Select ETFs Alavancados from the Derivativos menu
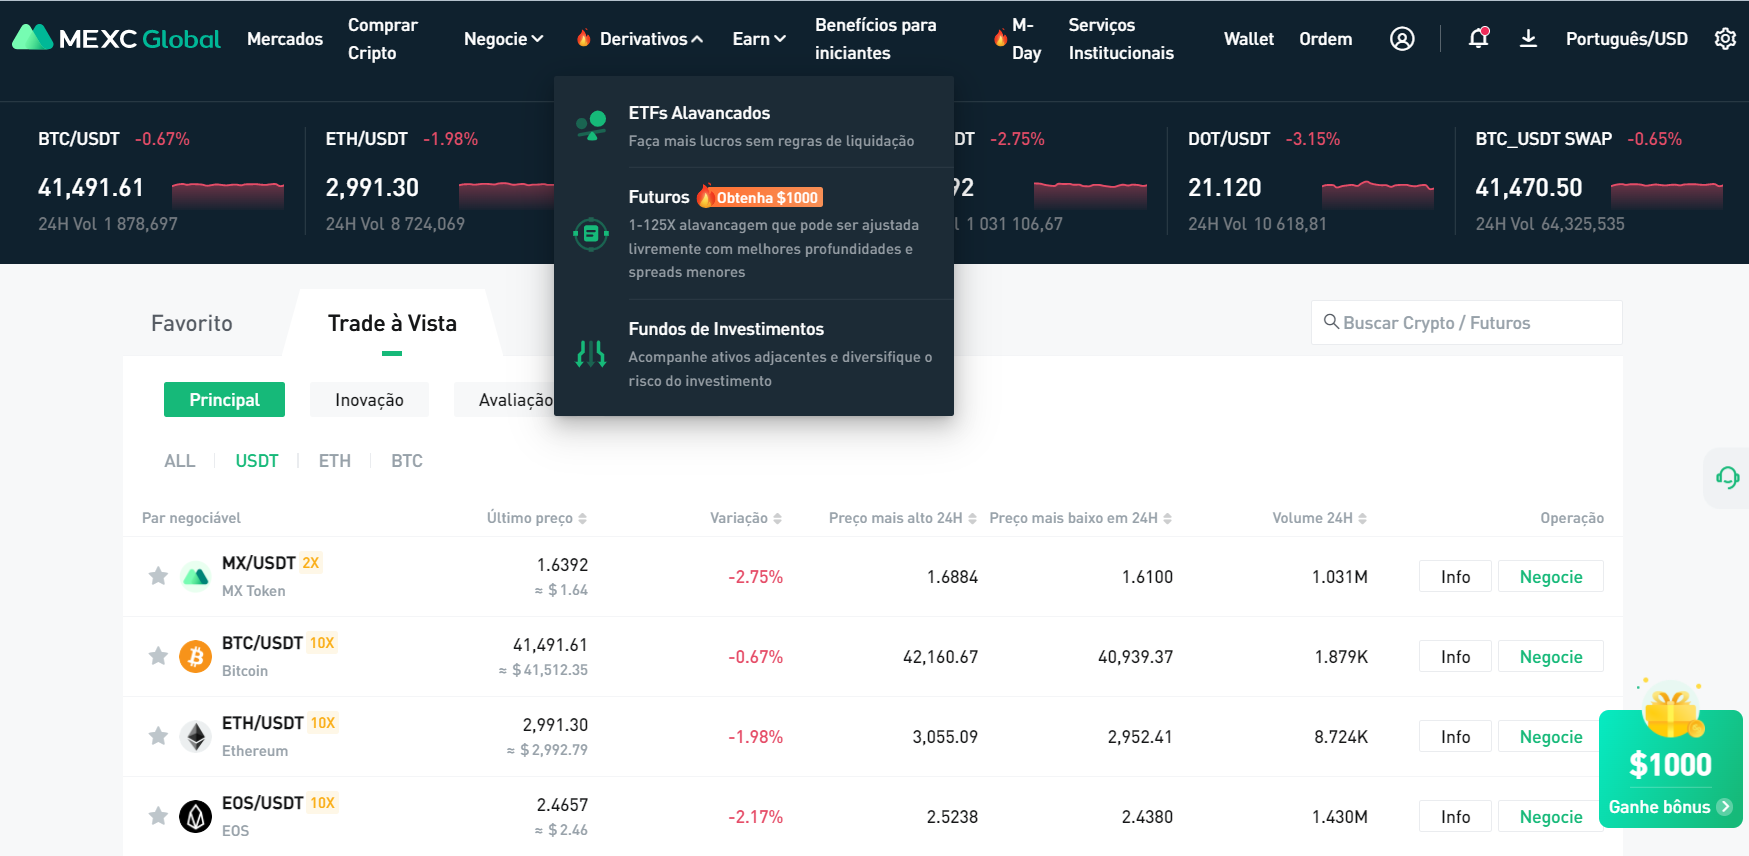1749x856 pixels. (x=754, y=126)
